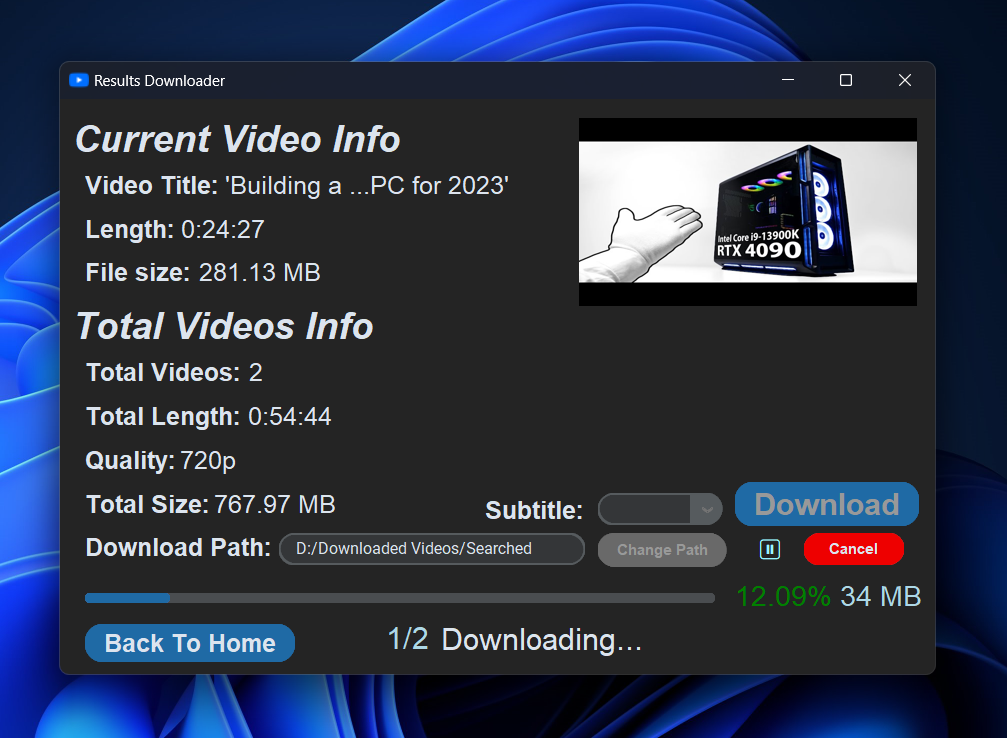Click the Downloading... status text
This screenshot has height=738, width=1007.
click(541, 640)
